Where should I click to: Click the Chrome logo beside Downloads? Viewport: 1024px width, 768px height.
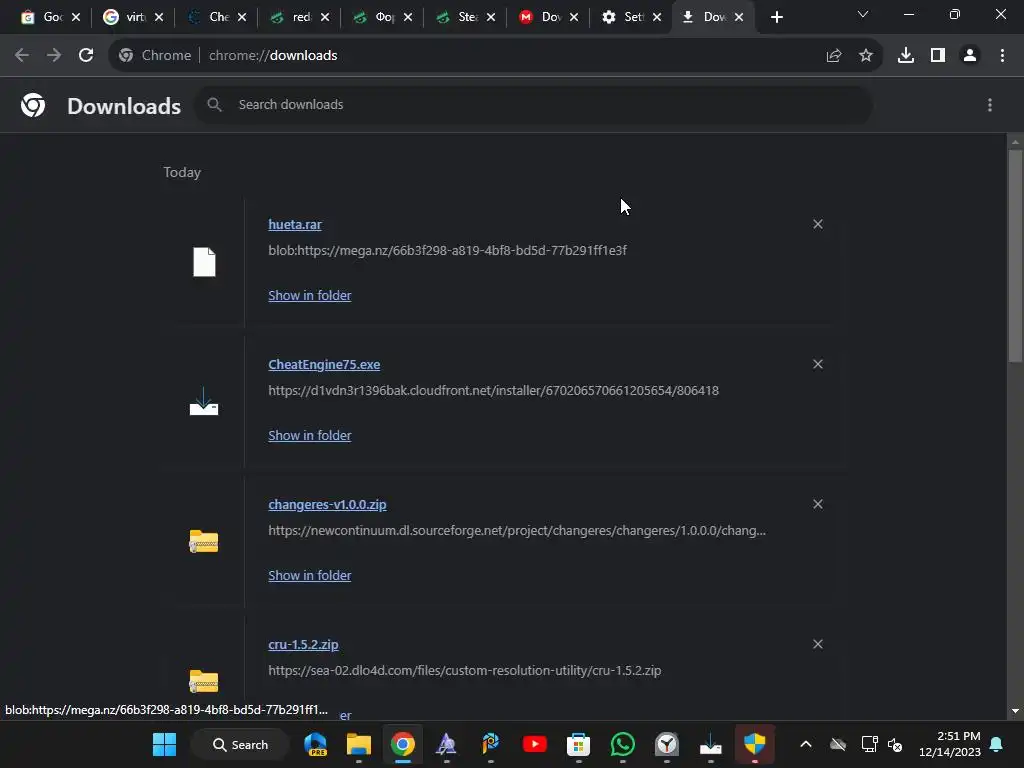33,105
